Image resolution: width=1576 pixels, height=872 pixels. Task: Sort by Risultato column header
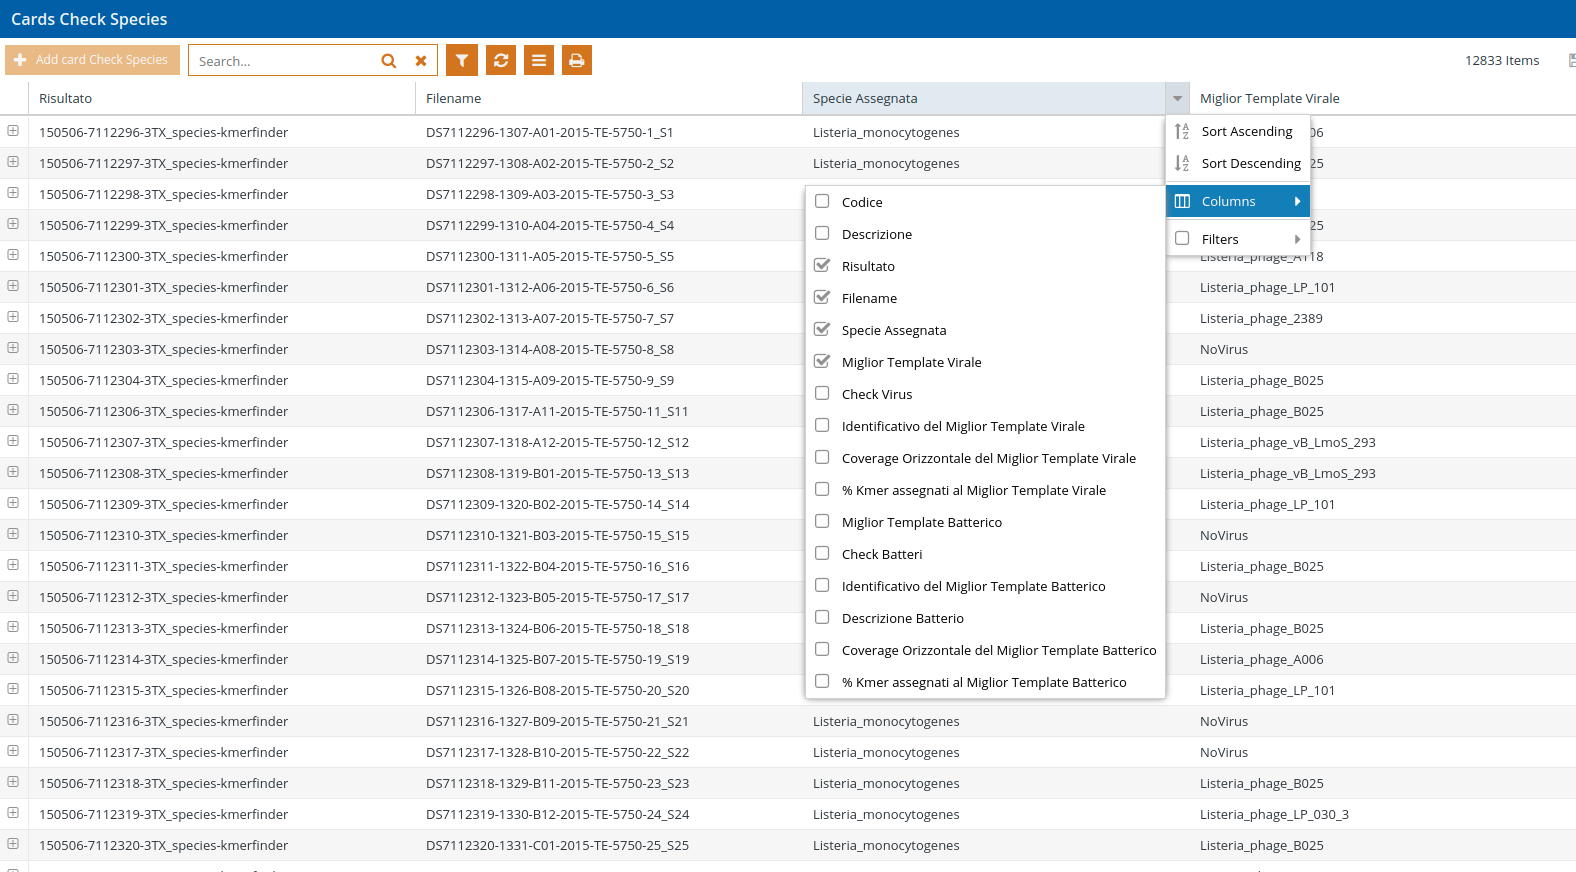click(66, 98)
